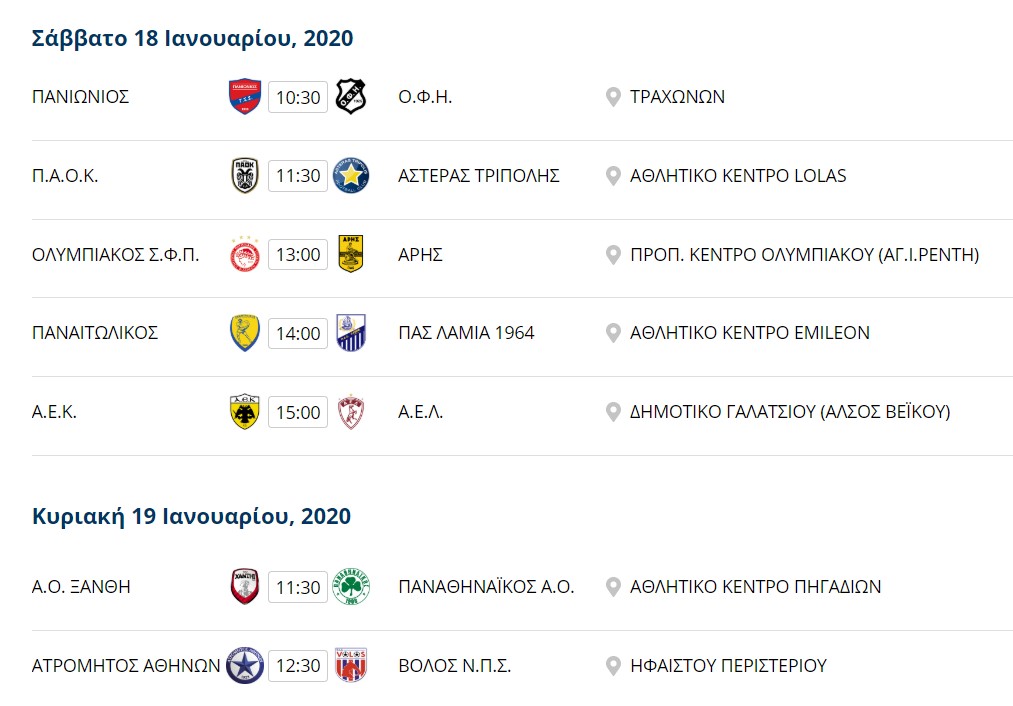Viewport: 1013px width, 706px height.
Task: Click the Asteras Tripolis star logo
Action: (x=351, y=176)
